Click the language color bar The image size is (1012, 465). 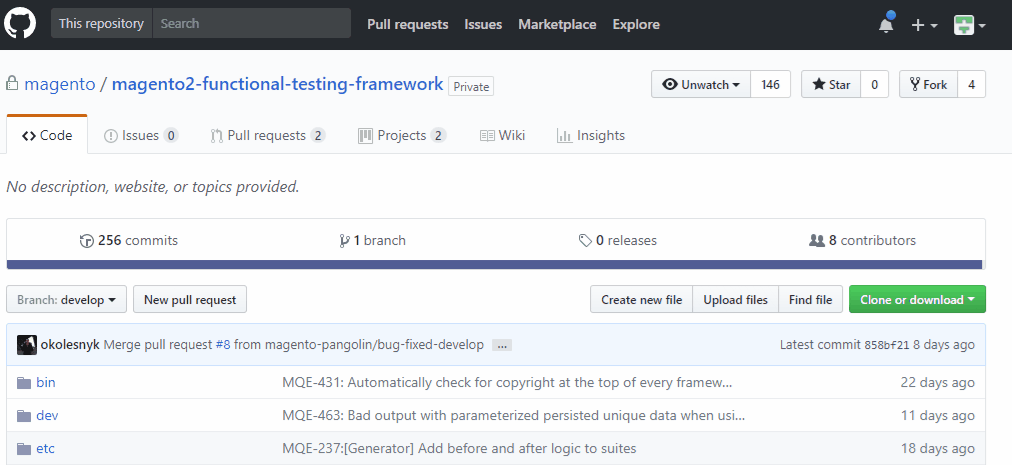pos(496,265)
